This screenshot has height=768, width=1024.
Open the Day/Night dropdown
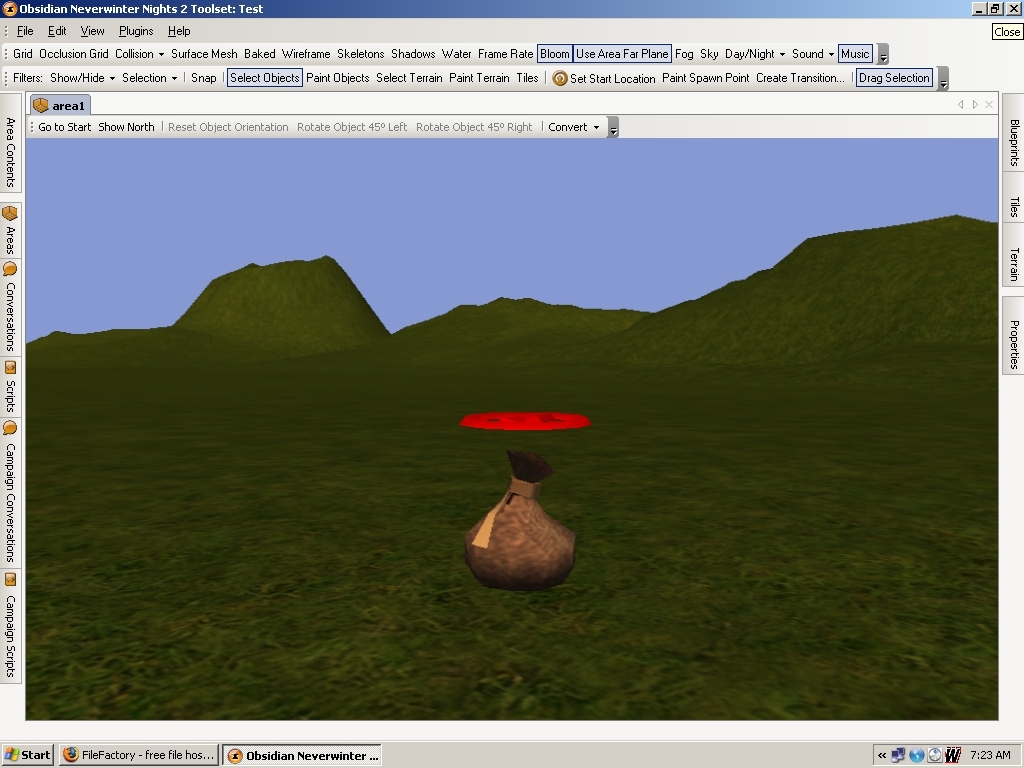pyautogui.click(x=754, y=54)
